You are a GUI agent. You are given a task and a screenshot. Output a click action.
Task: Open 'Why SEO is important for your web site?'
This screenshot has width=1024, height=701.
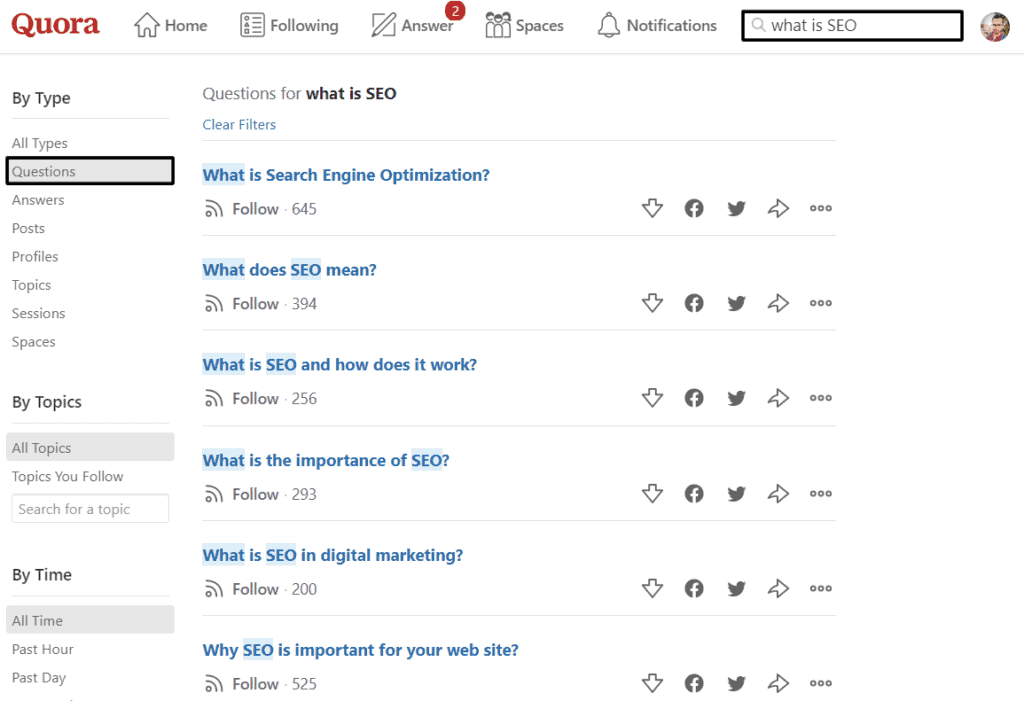point(360,650)
